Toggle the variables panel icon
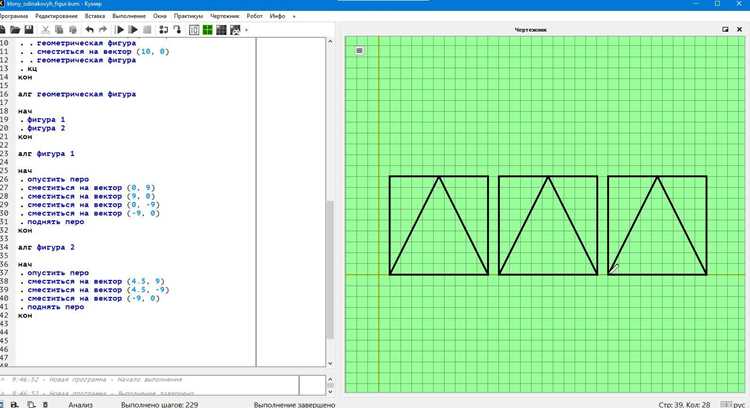 tap(194, 30)
